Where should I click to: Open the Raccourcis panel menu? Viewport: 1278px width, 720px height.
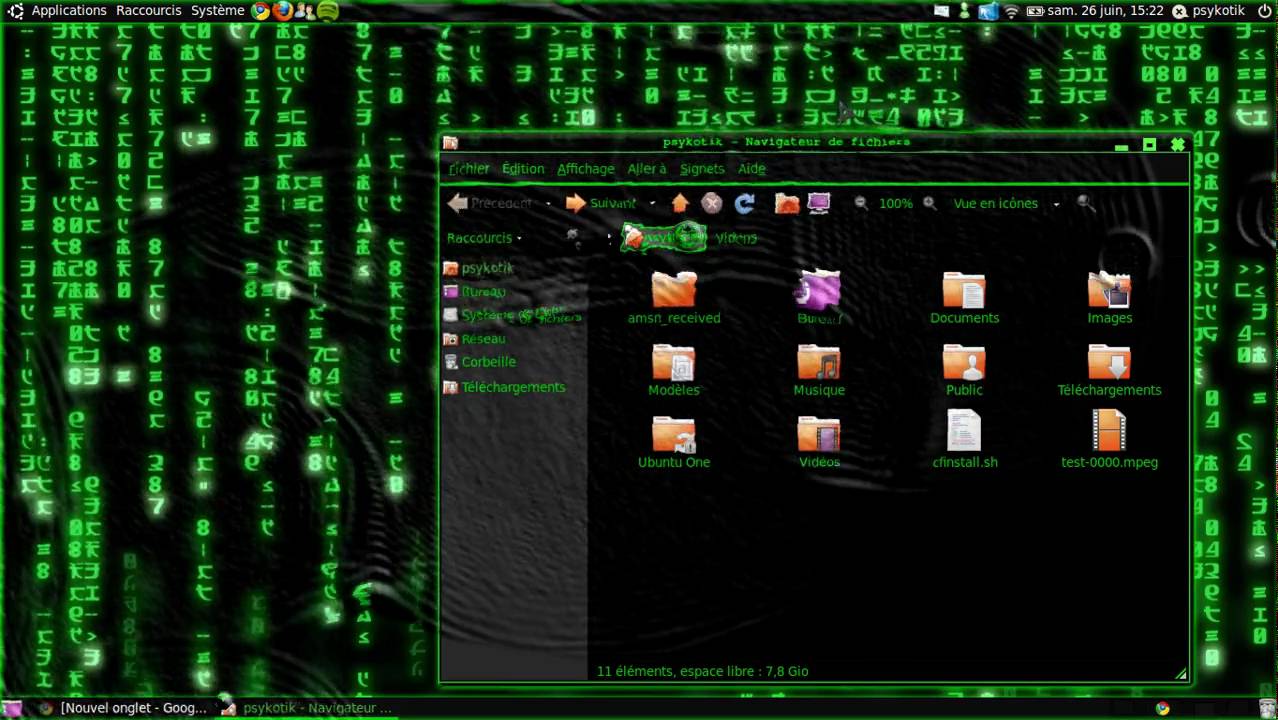[149, 10]
